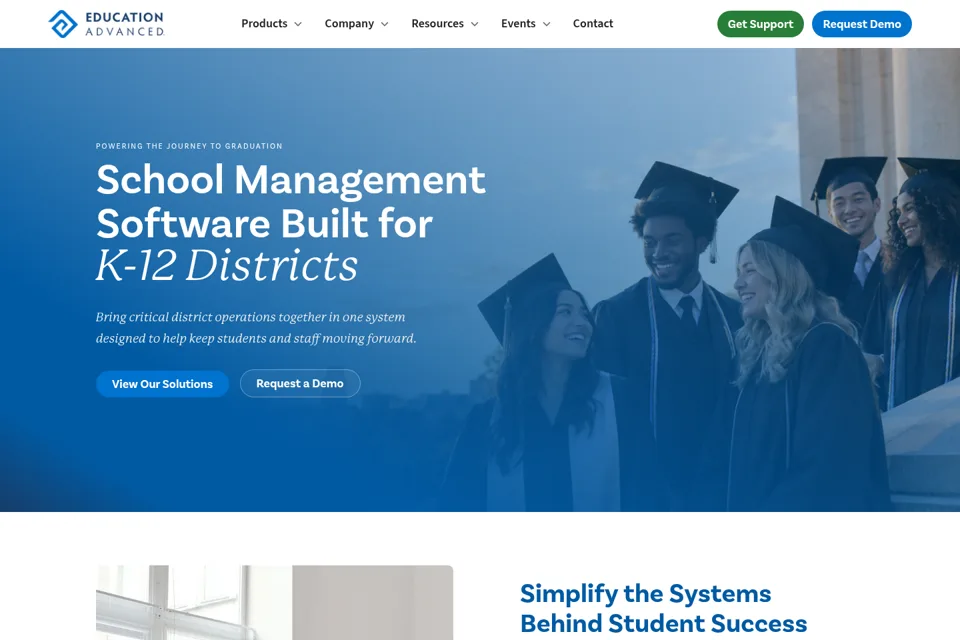
Task: Expand the Company dropdown chevron
Action: [x=384, y=24]
